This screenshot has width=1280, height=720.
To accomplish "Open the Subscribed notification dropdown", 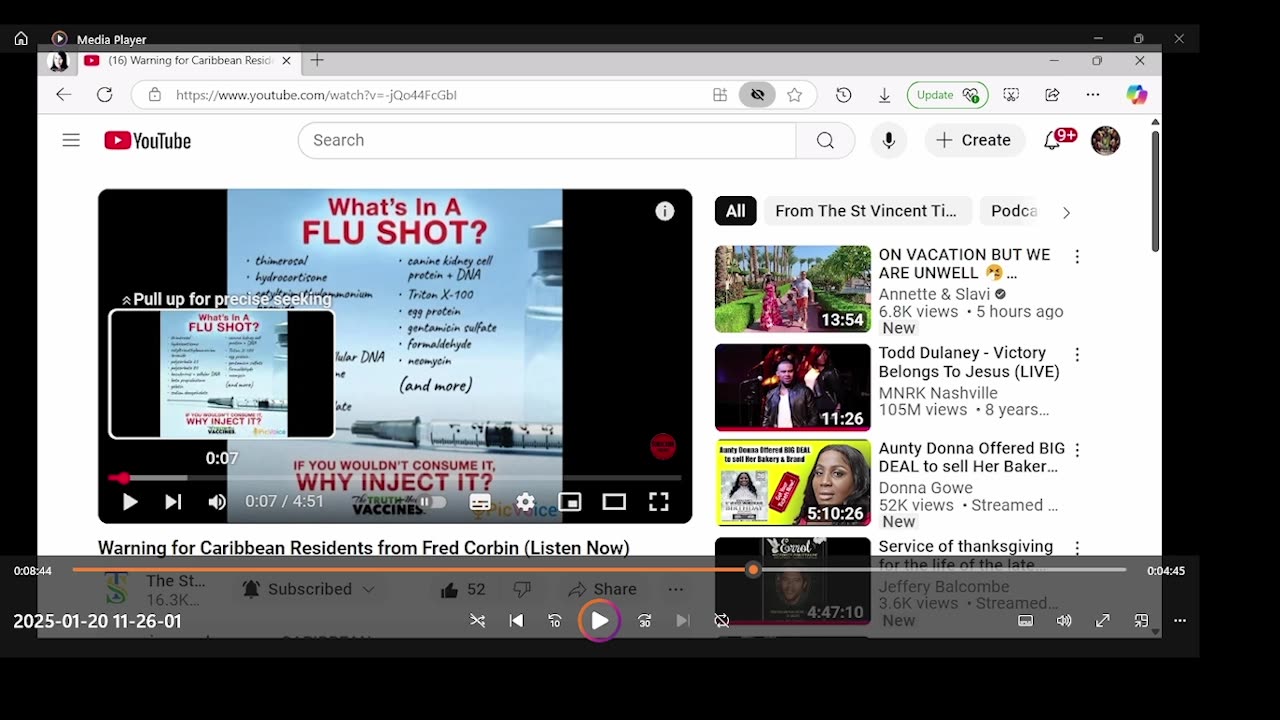I will (308, 589).
